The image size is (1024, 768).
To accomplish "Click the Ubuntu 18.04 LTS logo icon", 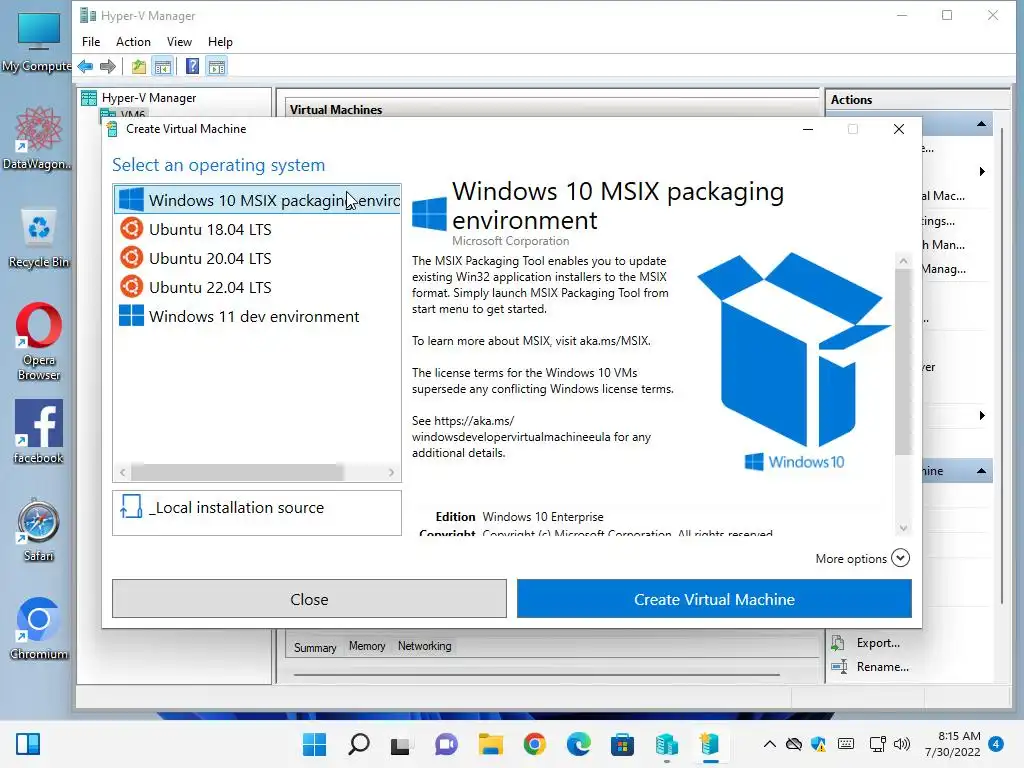I will click(131, 229).
